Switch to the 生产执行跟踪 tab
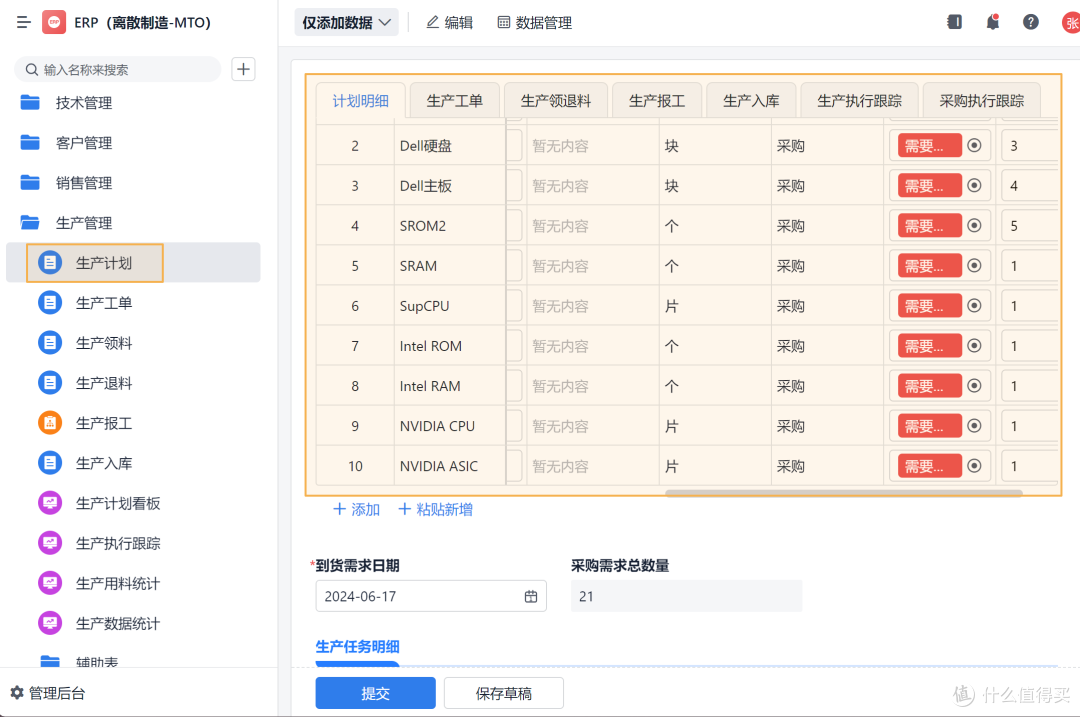Screen dimensions: 1080x717 point(860,101)
